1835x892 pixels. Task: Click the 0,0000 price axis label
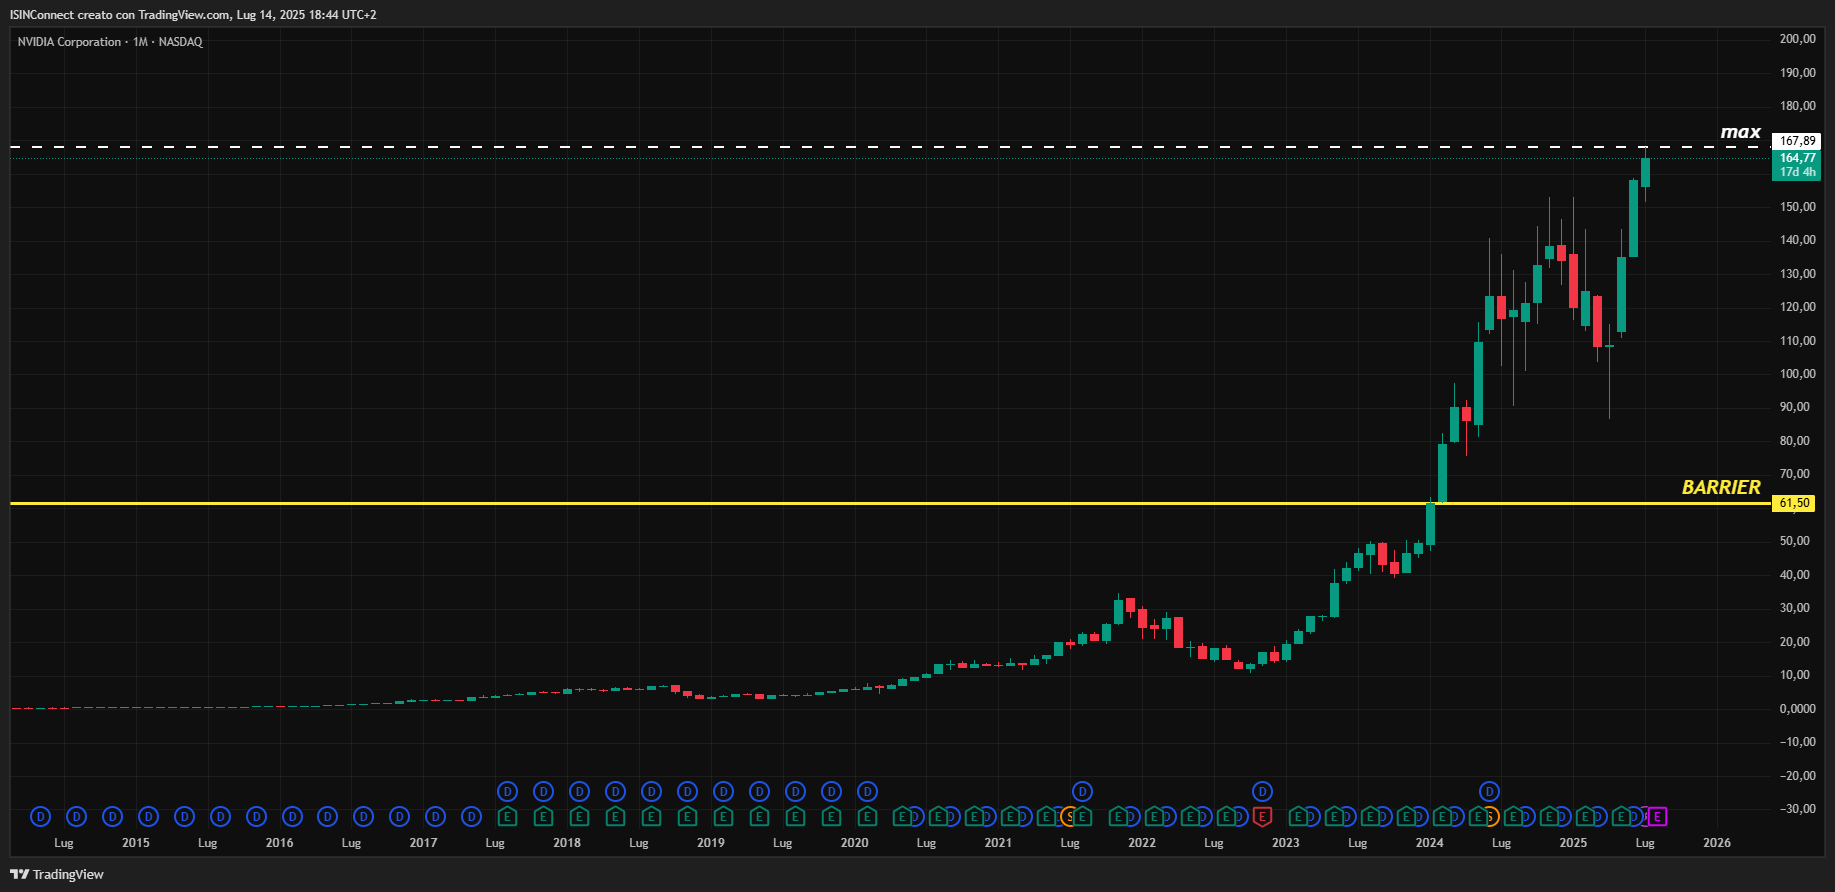pyautogui.click(x=1797, y=709)
